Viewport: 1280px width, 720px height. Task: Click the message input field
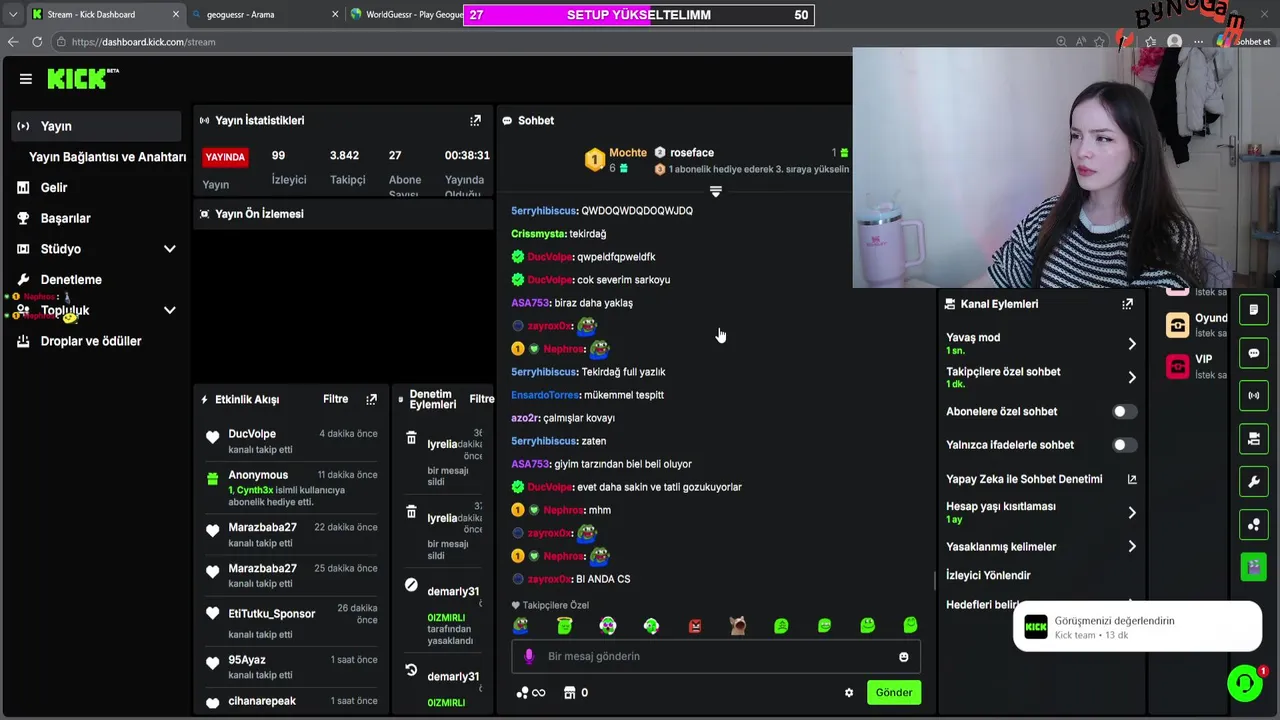(716, 657)
